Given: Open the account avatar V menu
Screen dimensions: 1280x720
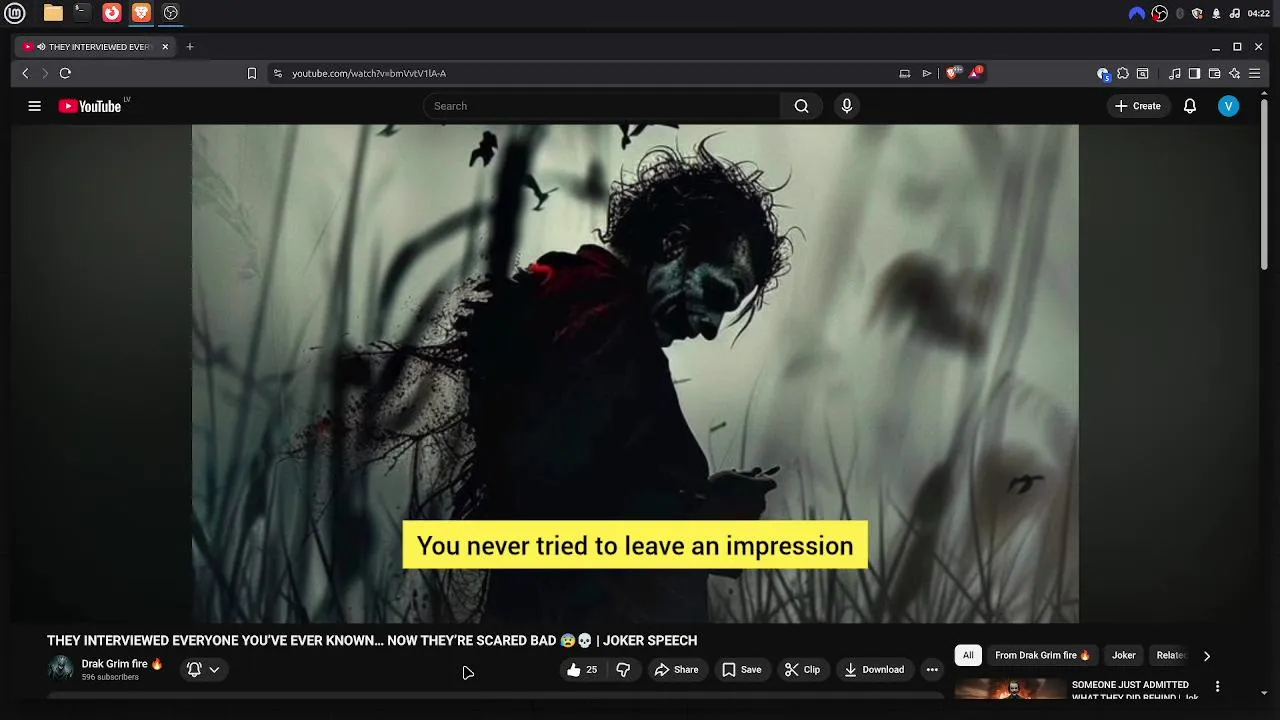Looking at the screenshot, I should [1229, 106].
